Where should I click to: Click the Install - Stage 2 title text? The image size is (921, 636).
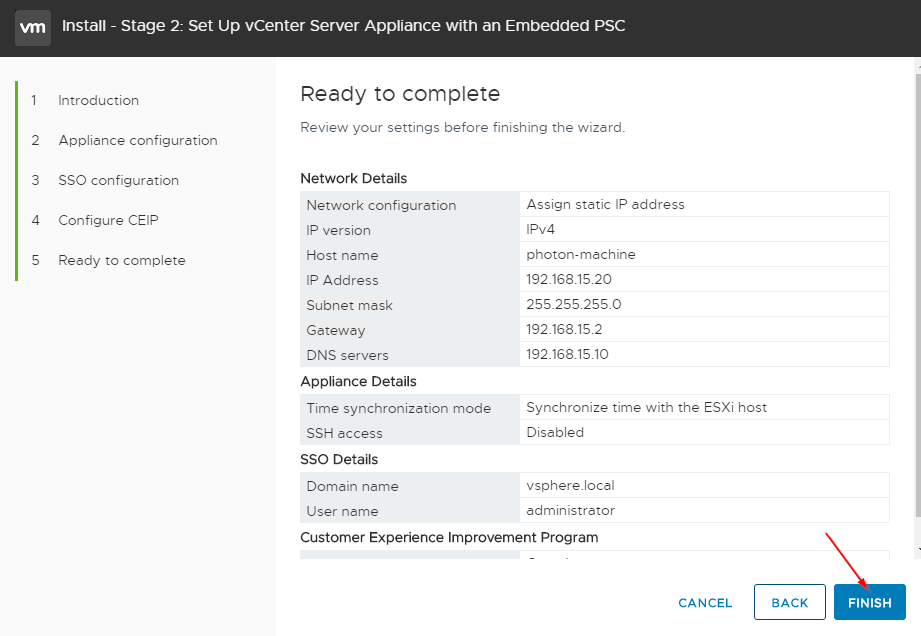344,26
